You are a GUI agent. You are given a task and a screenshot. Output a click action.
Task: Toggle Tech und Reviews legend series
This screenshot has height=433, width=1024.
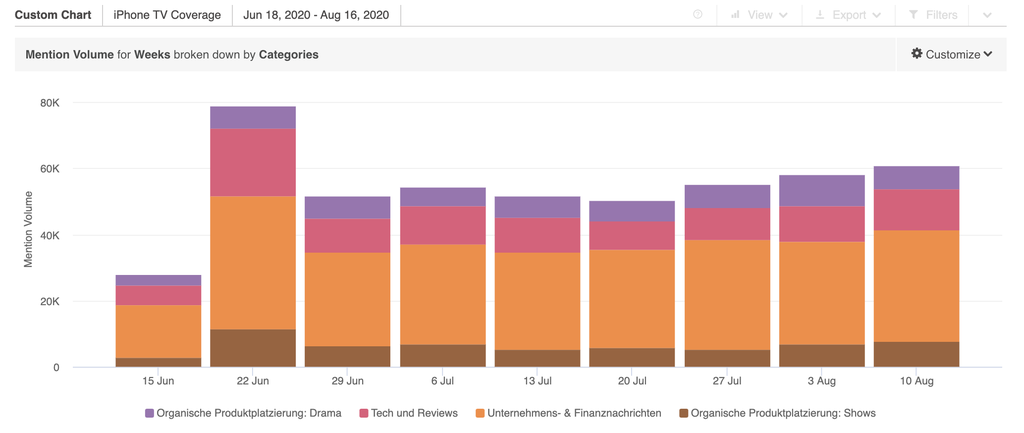tap(414, 413)
